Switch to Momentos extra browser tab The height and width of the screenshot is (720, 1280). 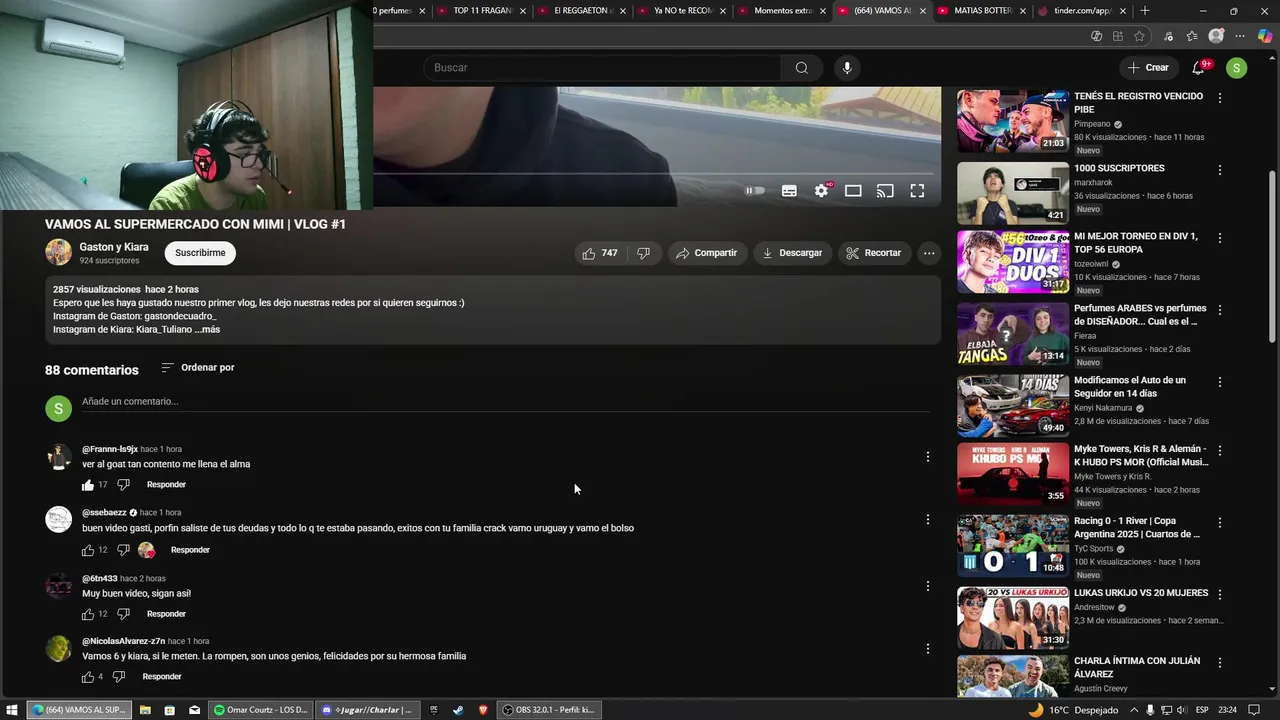[x=780, y=11]
